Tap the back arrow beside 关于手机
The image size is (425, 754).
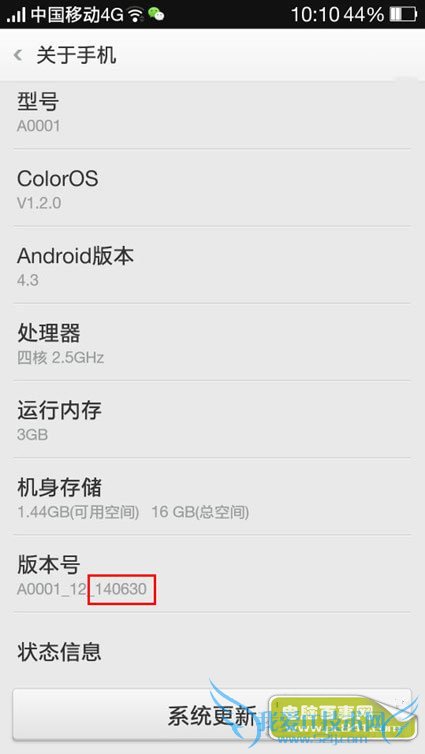click(x=18, y=55)
